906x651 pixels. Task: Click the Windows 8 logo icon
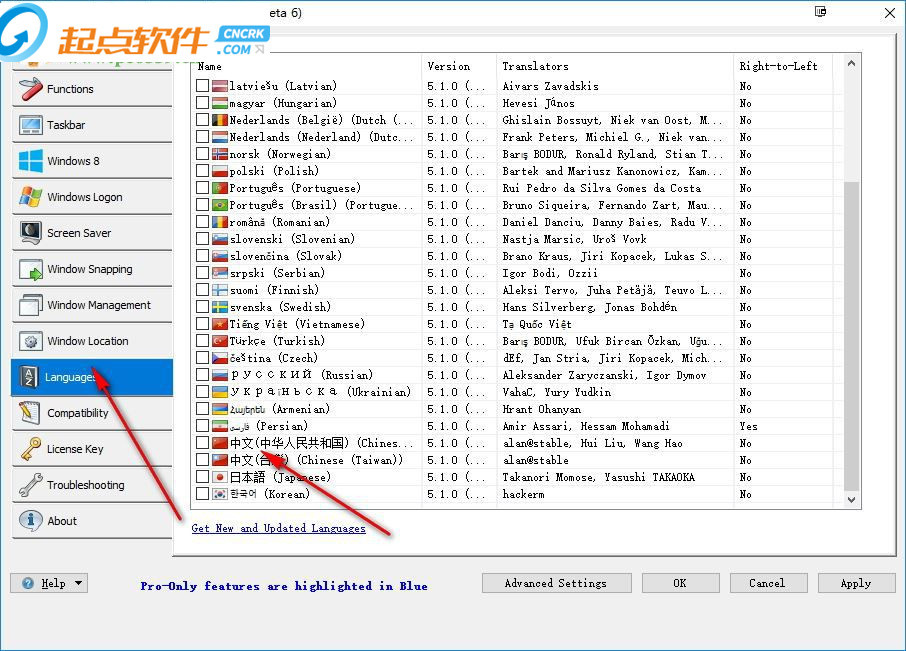click(30, 161)
